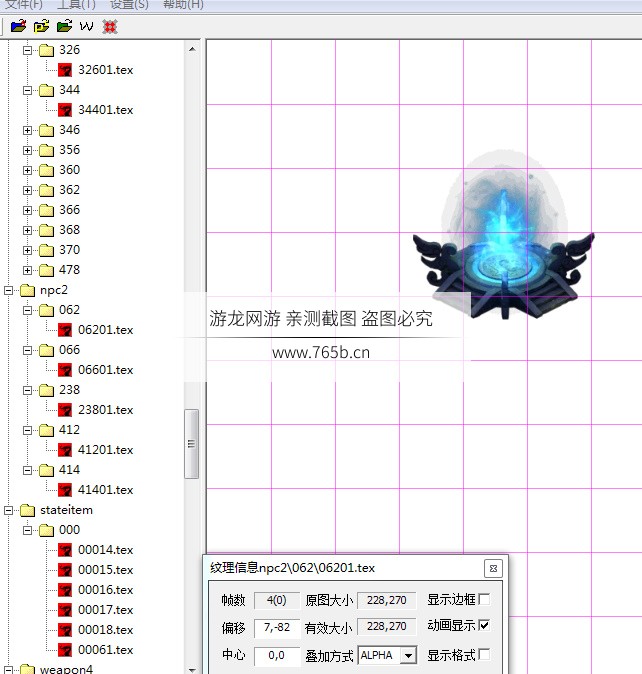Click the red file icon of 06601.tex

tap(65, 370)
